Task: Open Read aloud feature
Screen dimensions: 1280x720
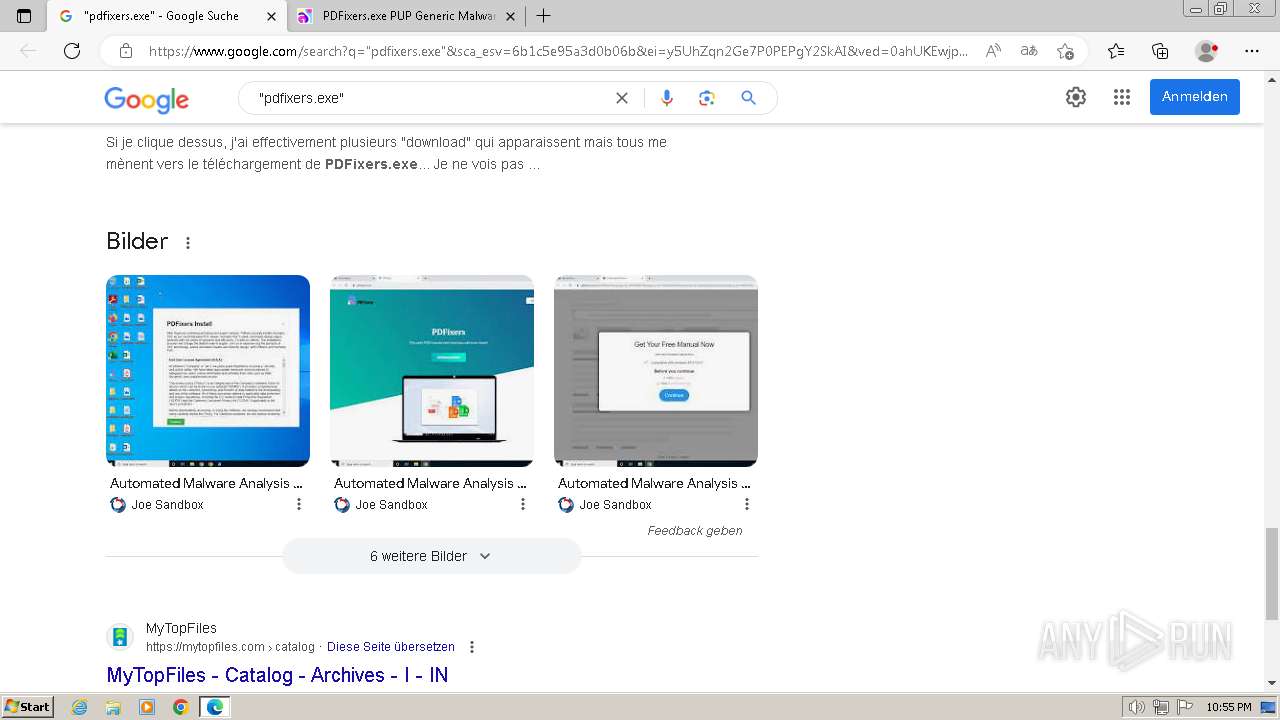Action: tap(993, 51)
